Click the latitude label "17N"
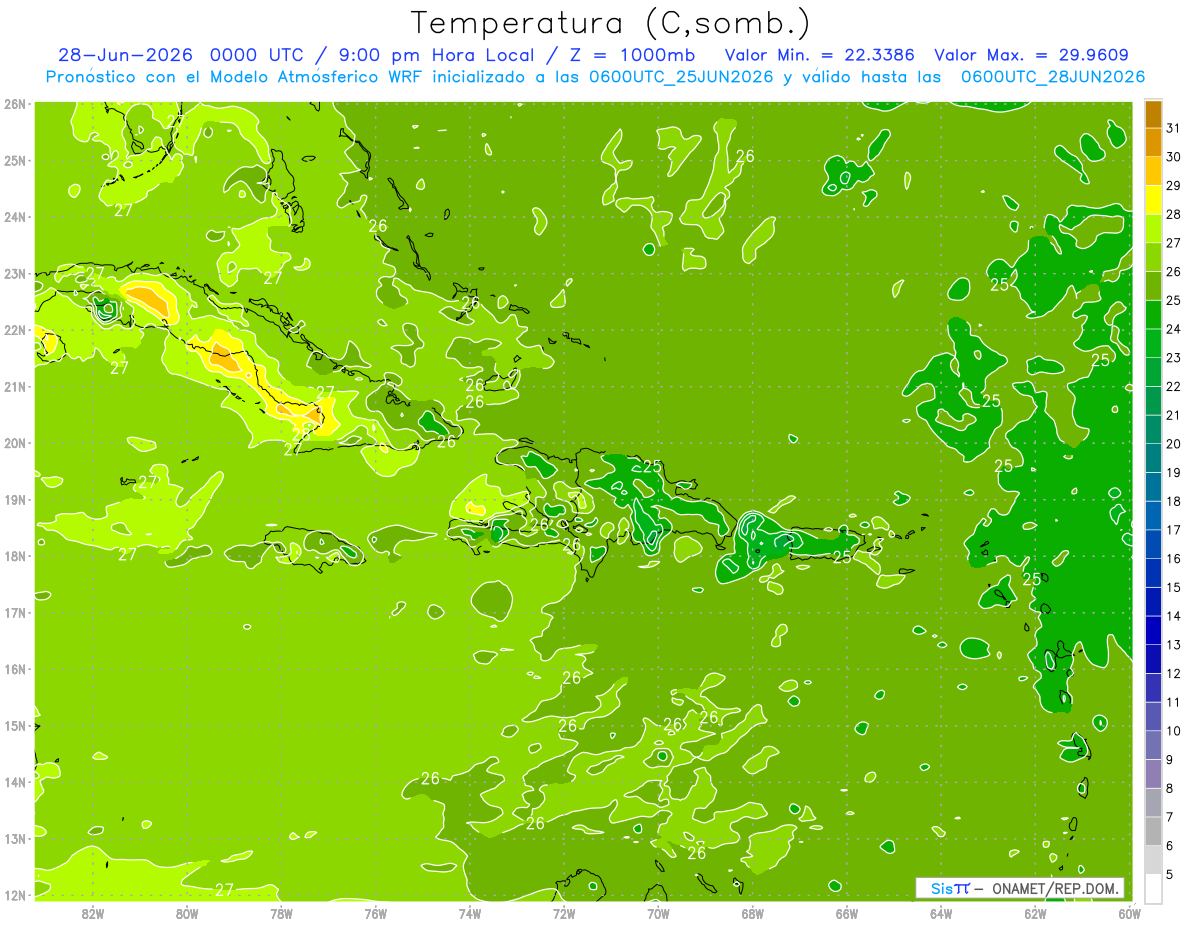The width and height of the screenshot is (1200, 927). point(15,612)
